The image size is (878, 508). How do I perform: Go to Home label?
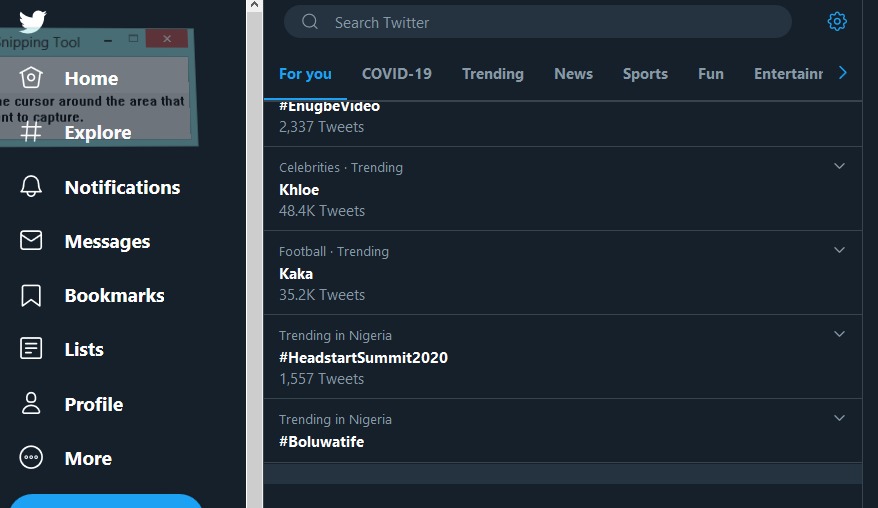(91, 78)
